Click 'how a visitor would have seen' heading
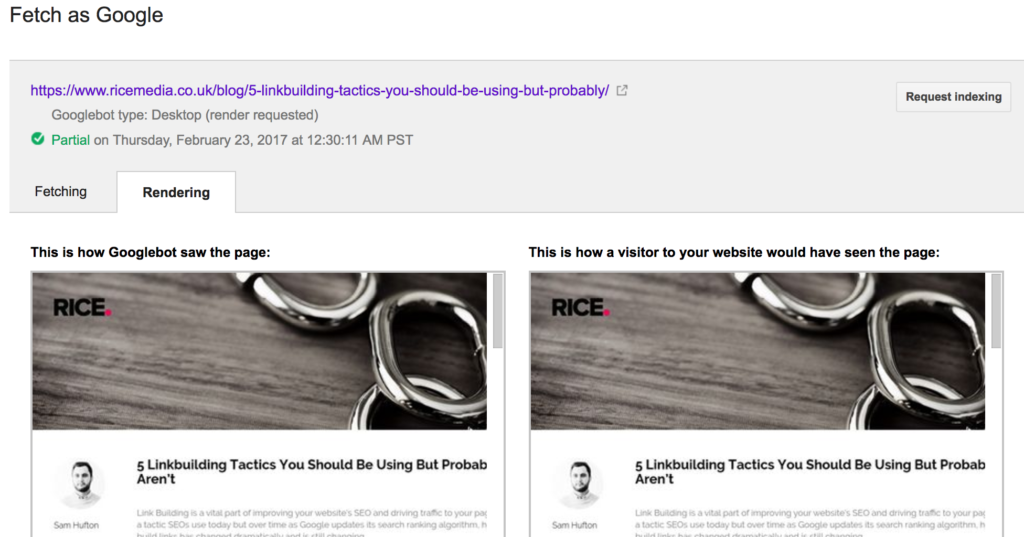The image size is (1024, 537). [734, 252]
